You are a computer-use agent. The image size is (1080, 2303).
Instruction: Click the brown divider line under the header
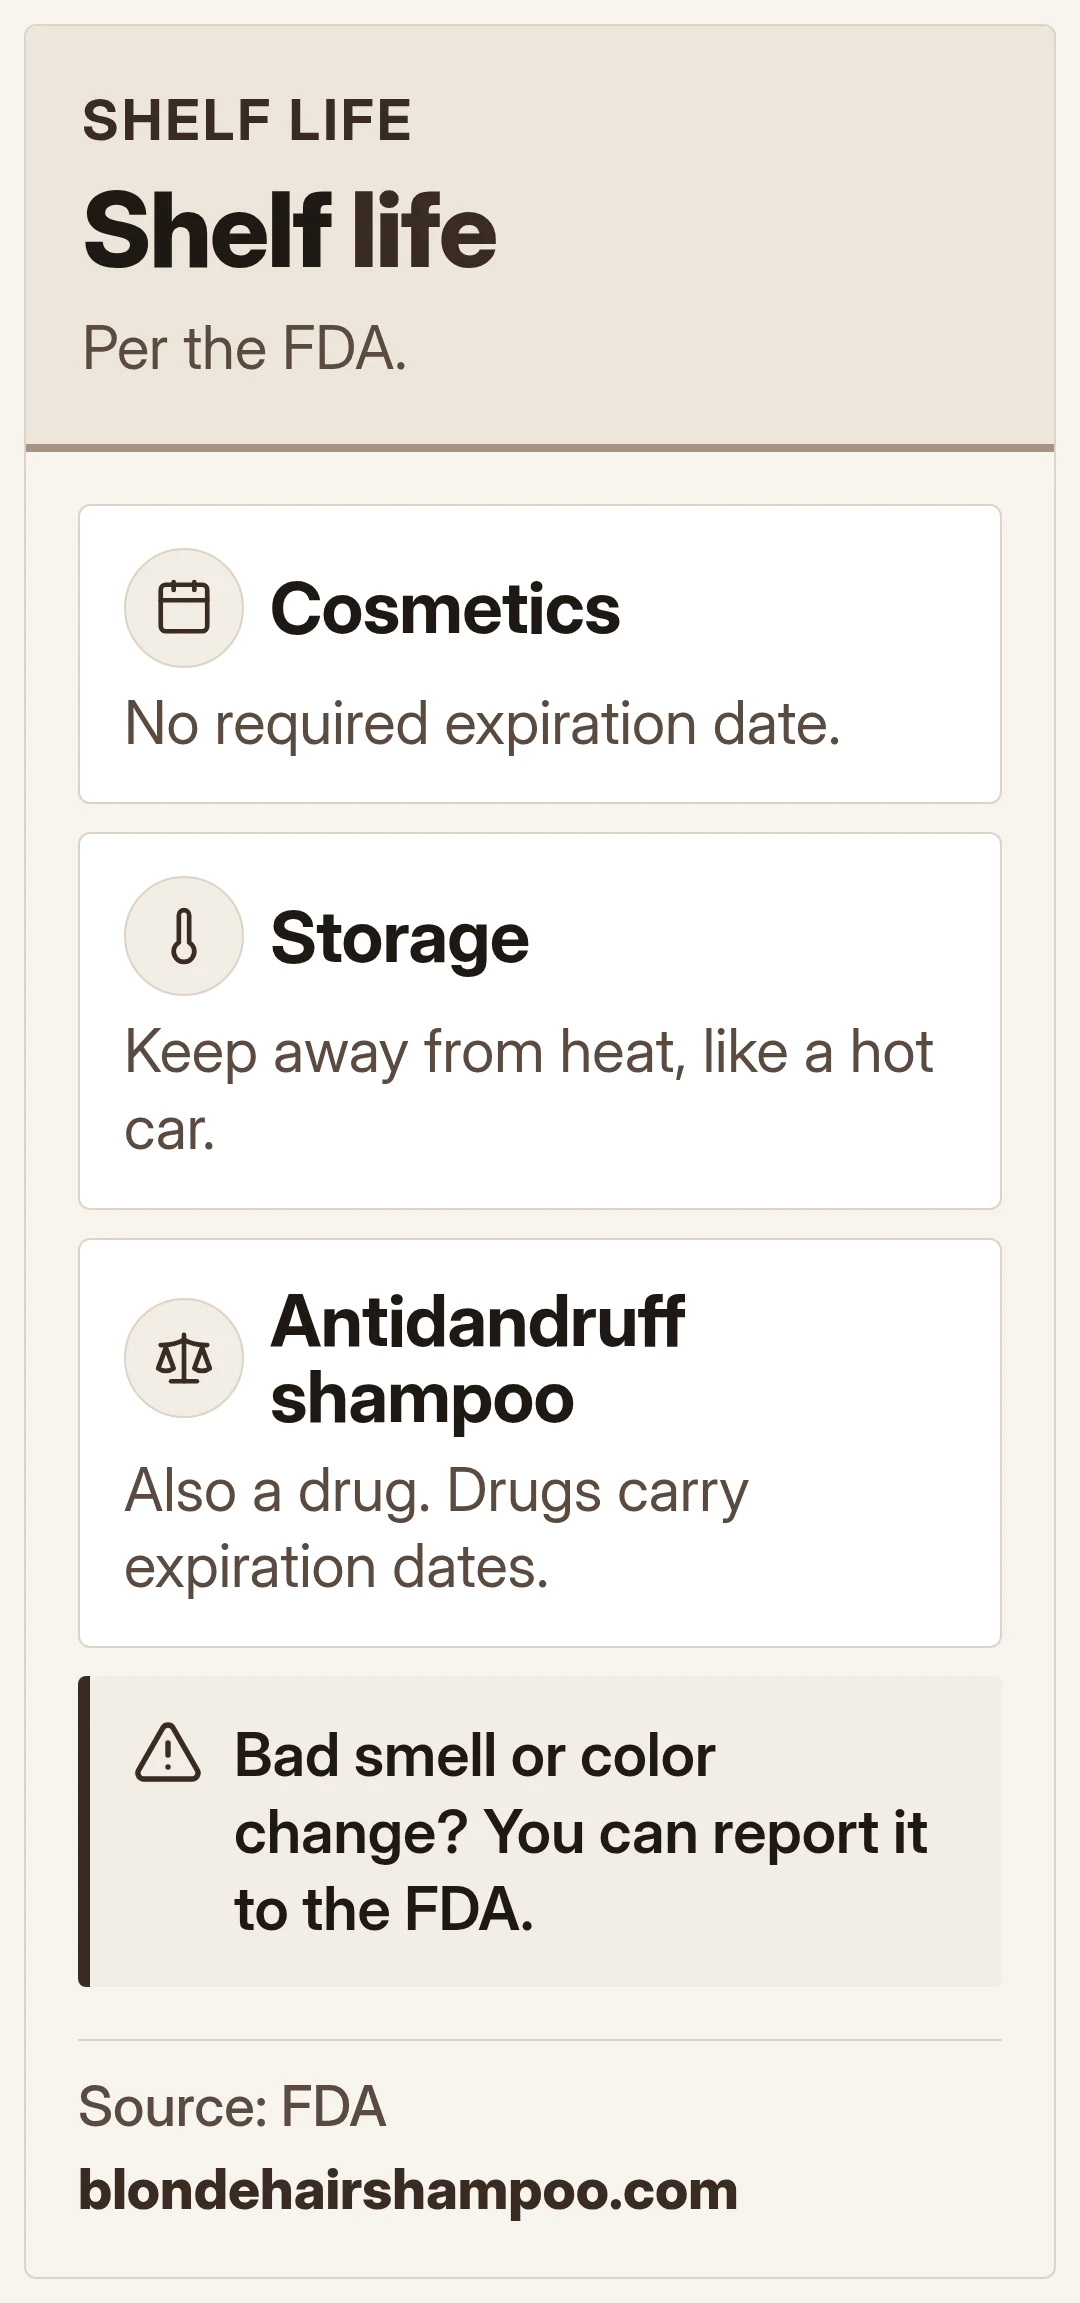pyautogui.click(x=540, y=447)
